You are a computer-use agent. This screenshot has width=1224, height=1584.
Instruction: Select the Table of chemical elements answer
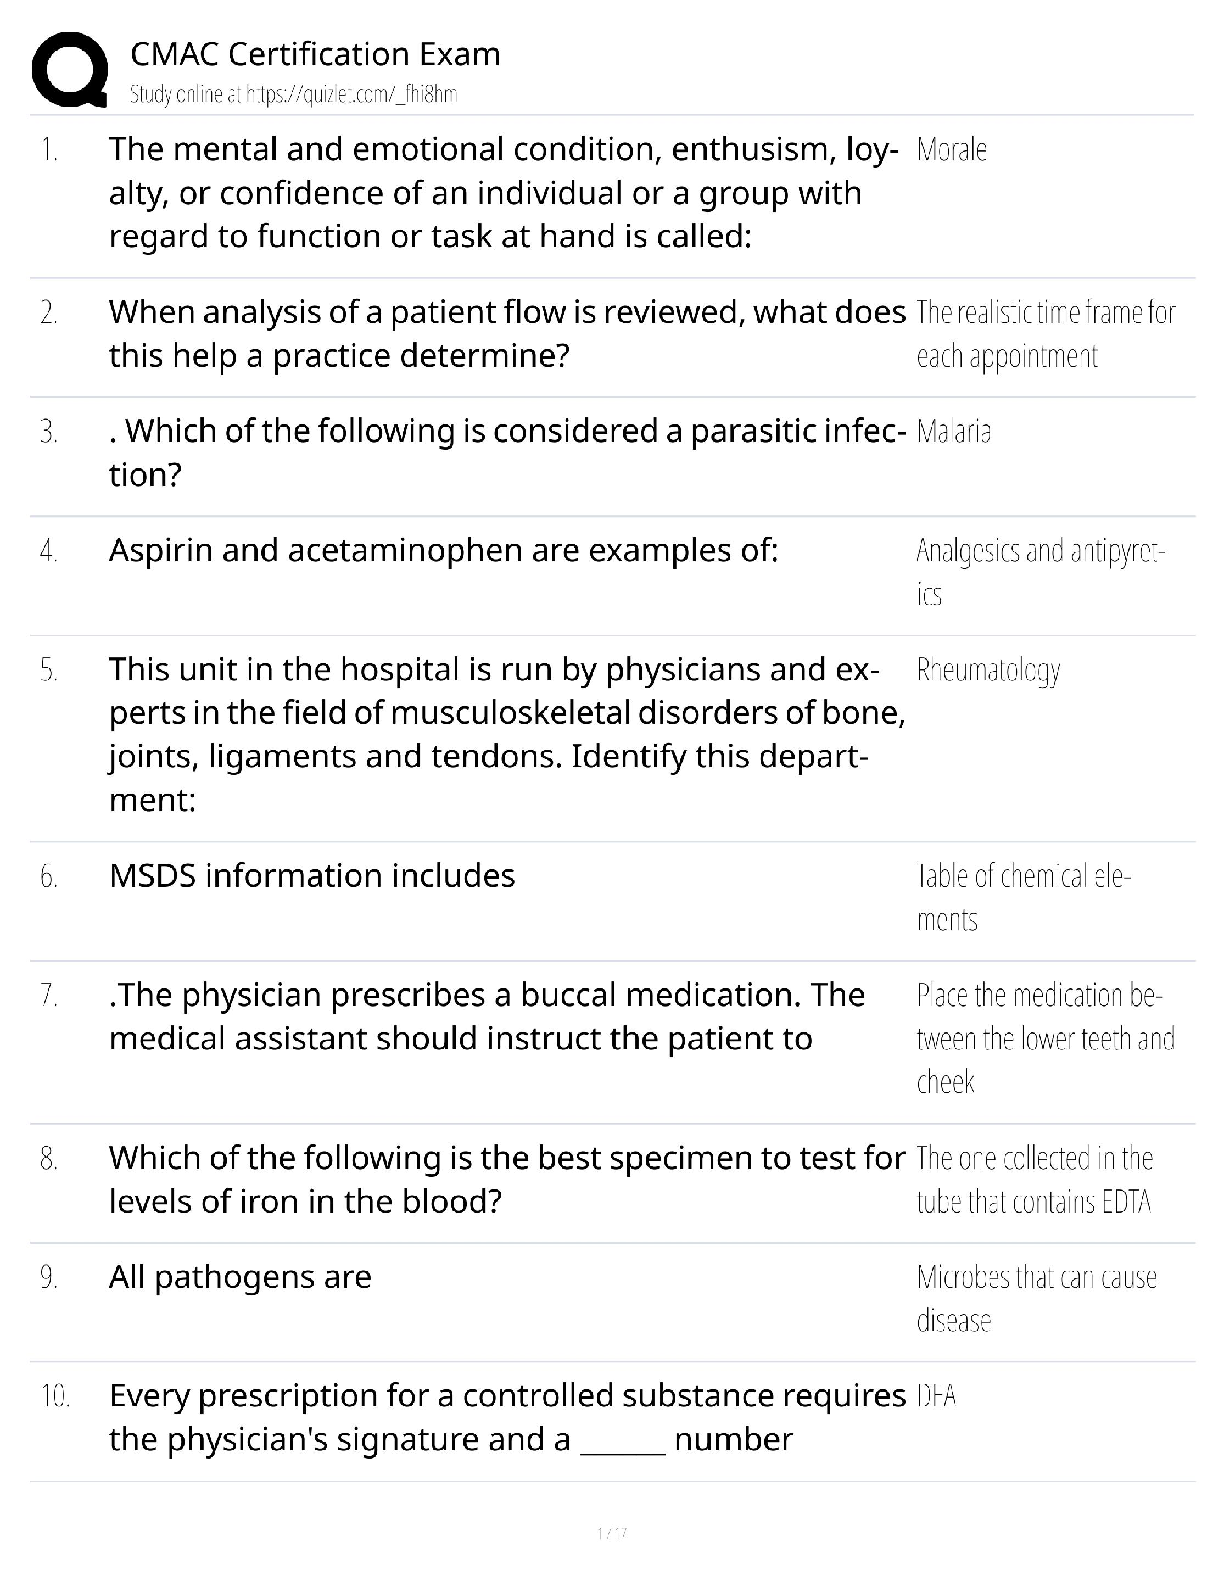[x=1023, y=897]
